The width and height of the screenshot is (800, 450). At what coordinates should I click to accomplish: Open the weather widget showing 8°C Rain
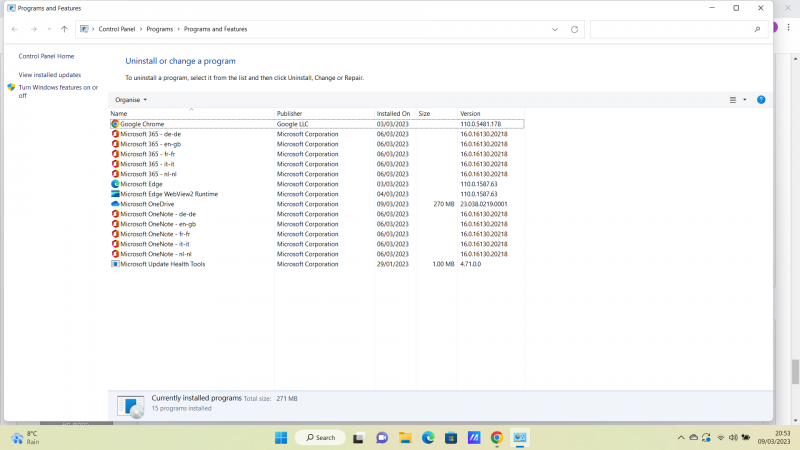pos(26,438)
